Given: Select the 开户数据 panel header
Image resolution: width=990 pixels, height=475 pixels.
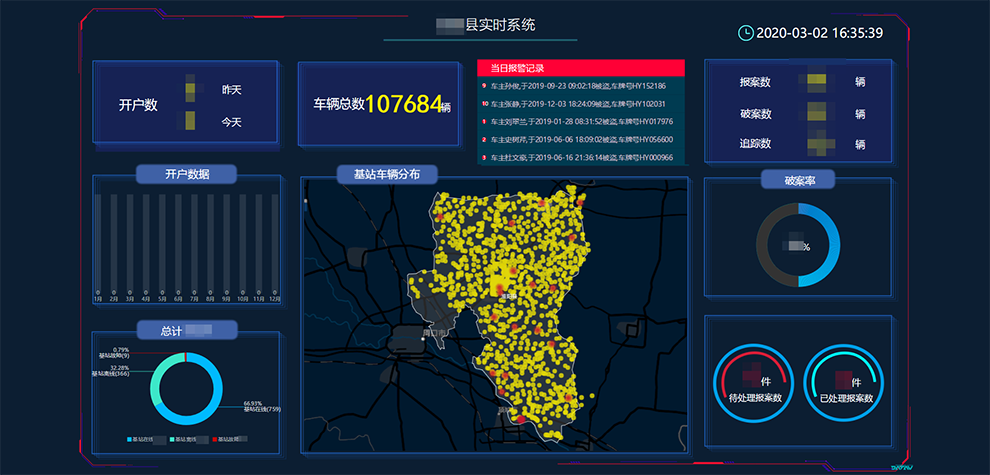Looking at the screenshot, I should point(187,174).
